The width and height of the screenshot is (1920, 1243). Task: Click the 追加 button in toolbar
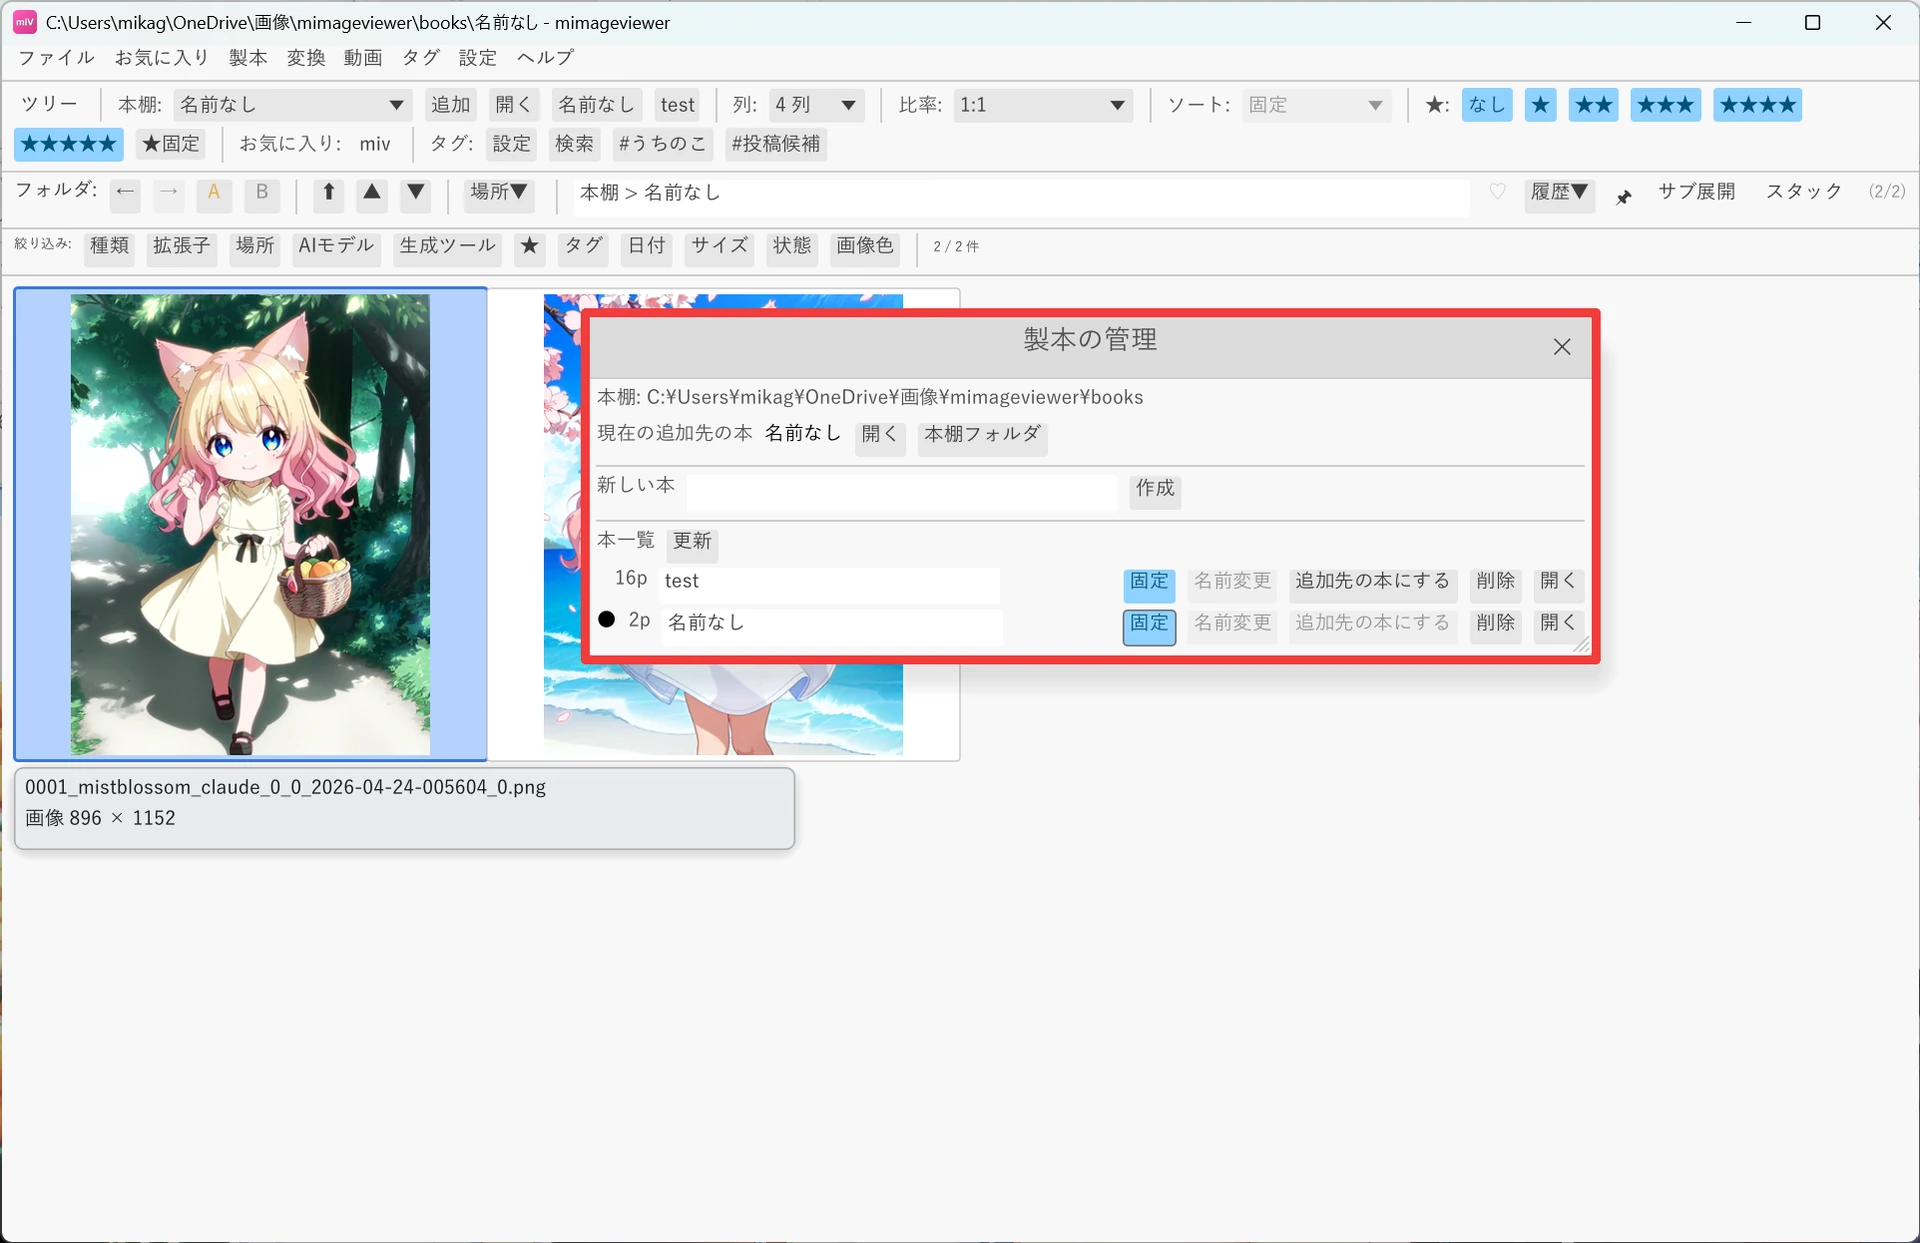click(x=451, y=105)
